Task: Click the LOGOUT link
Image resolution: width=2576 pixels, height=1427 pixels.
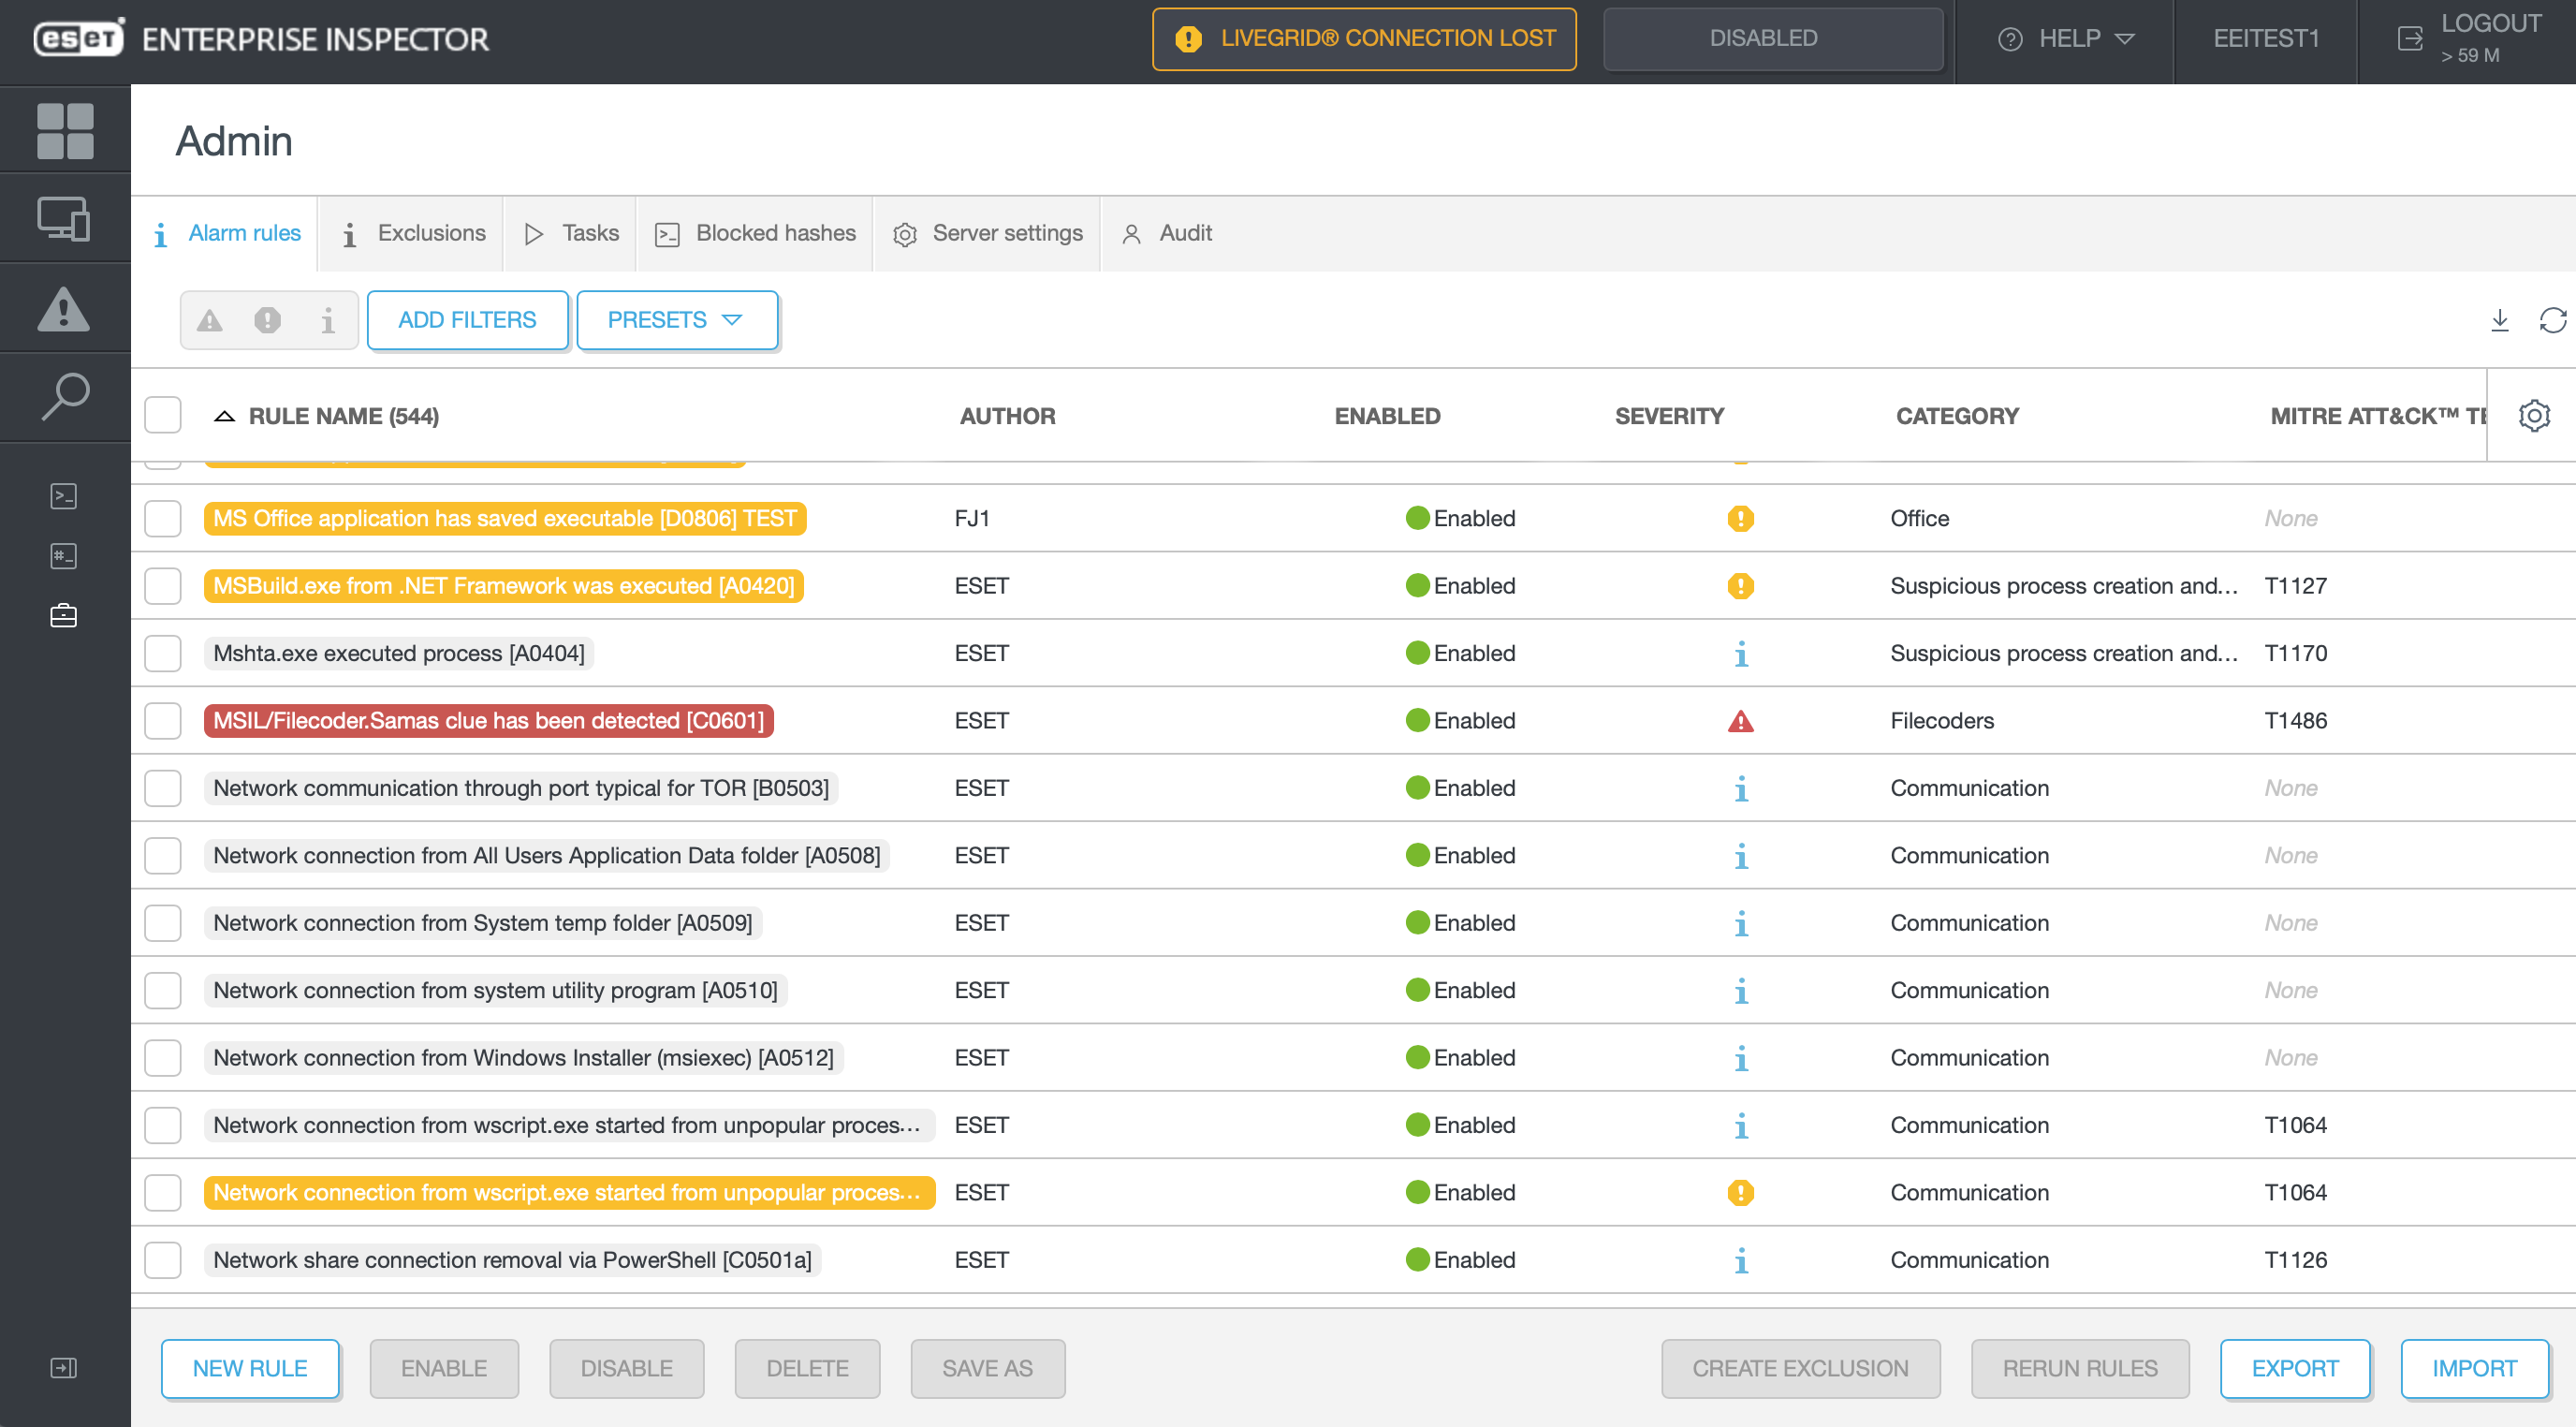Action: [2491, 24]
